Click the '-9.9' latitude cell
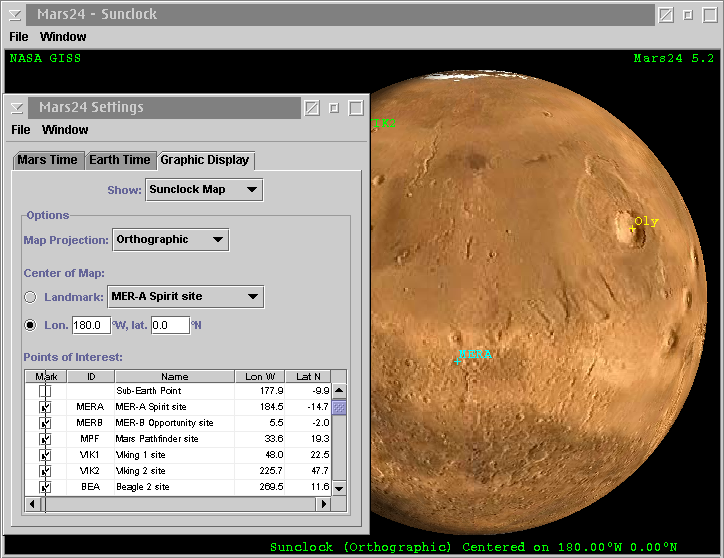 [x=308, y=391]
